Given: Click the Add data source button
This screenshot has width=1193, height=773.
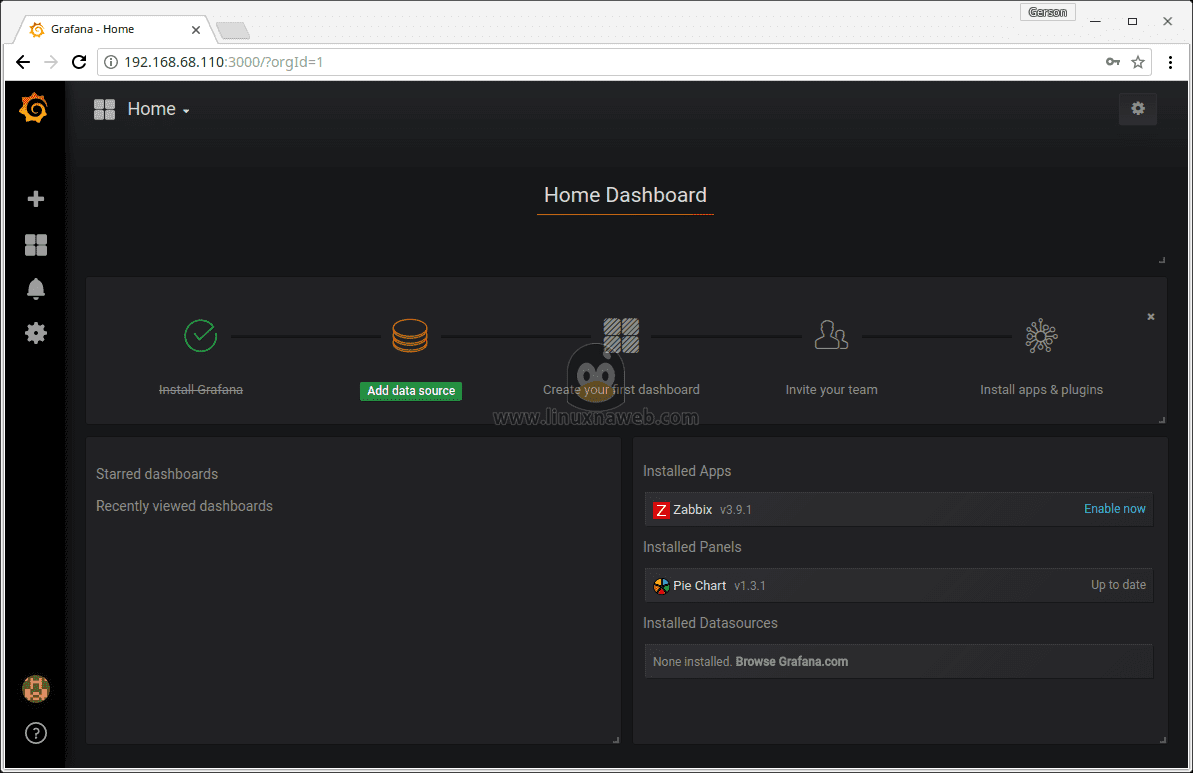Looking at the screenshot, I should (411, 390).
